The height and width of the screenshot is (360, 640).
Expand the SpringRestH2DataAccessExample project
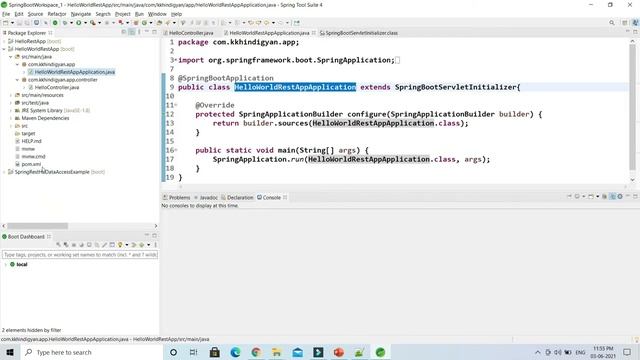[4, 172]
